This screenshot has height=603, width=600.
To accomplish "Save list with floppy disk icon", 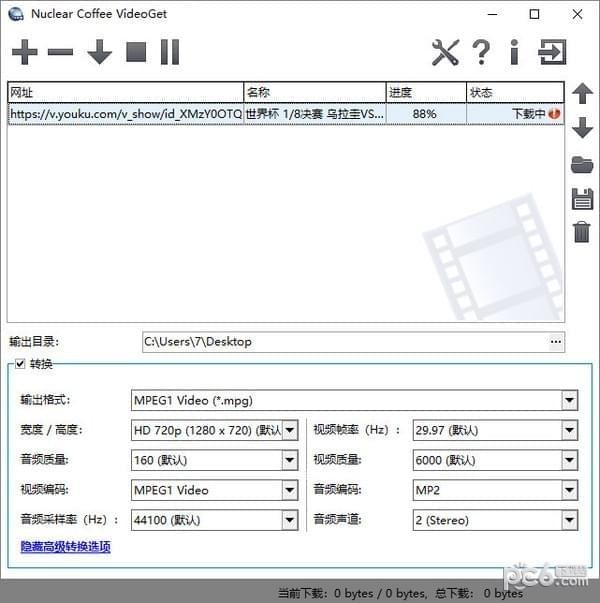I will [582, 199].
